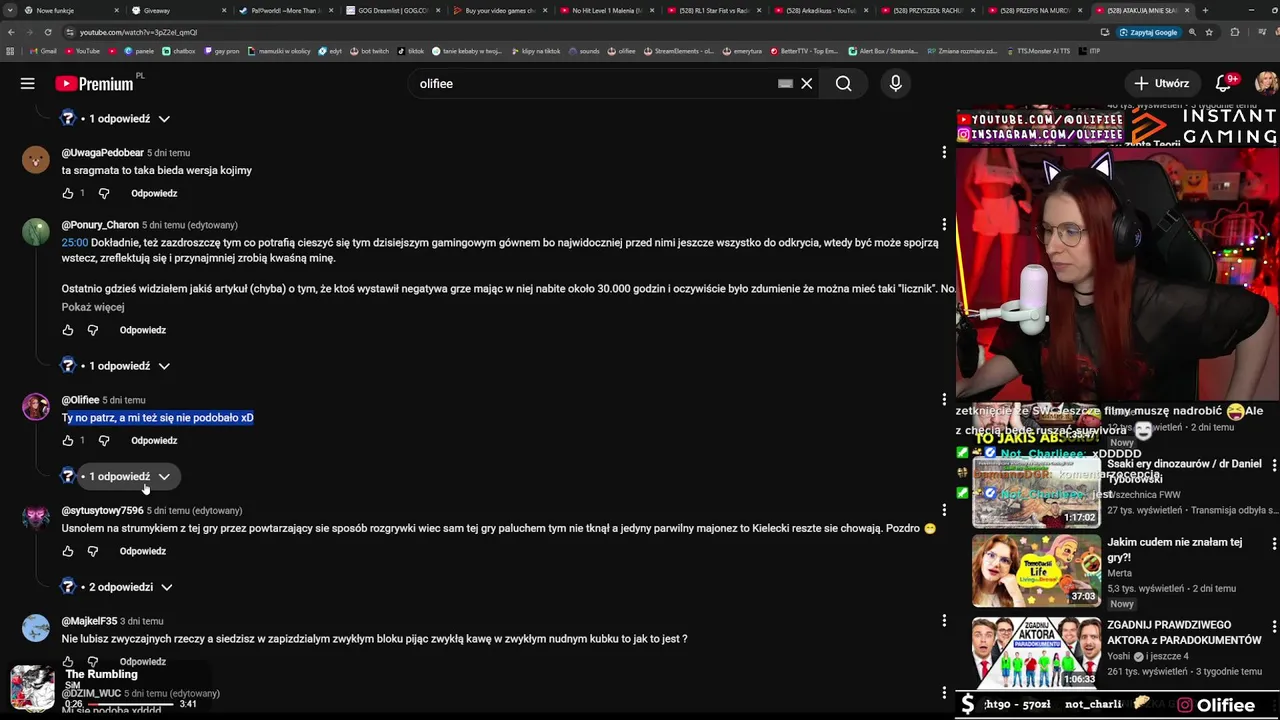The image size is (1280, 720).
Task: Open the YouTube hamburger guide menu
Action: (28, 84)
